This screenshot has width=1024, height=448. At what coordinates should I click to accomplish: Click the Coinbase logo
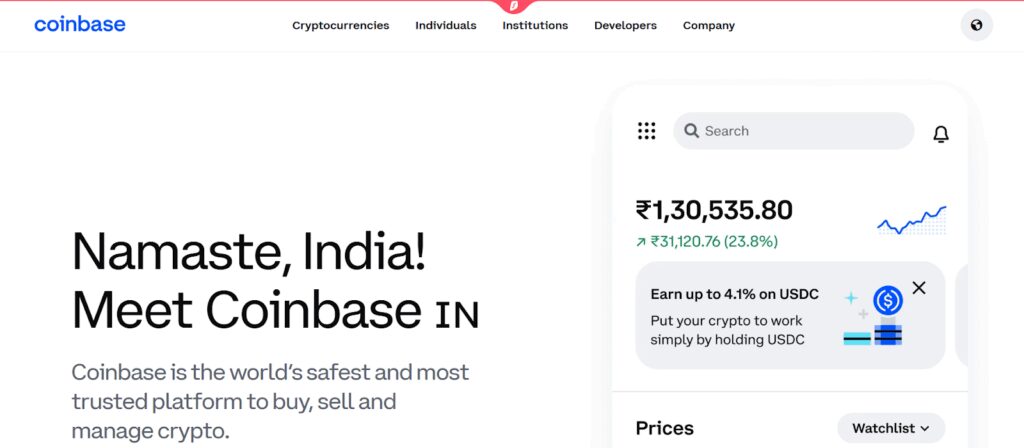tap(80, 25)
